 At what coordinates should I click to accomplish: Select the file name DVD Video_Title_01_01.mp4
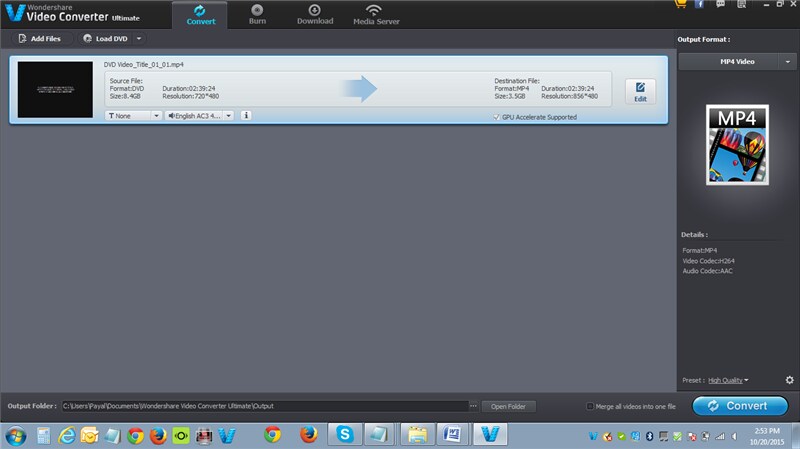click(143, 65)
